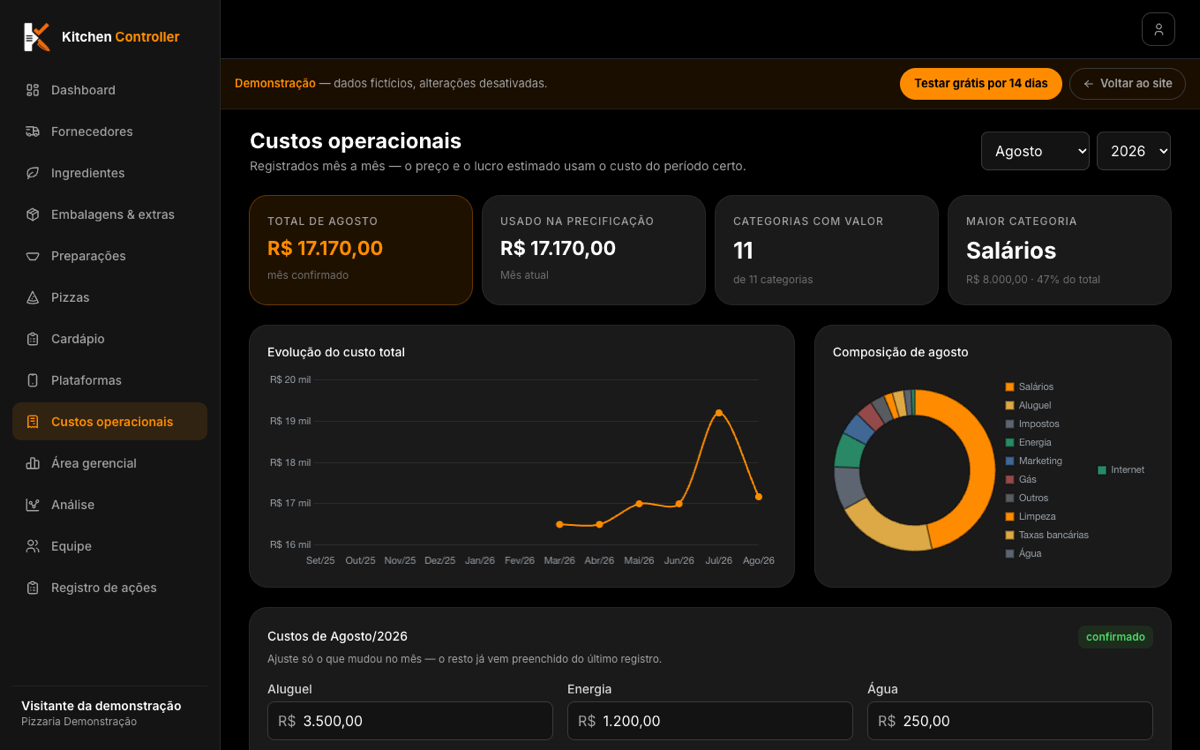The image size is (1200, 750).
Task: Click the Análise line chart icon
Action: [33, 505]
